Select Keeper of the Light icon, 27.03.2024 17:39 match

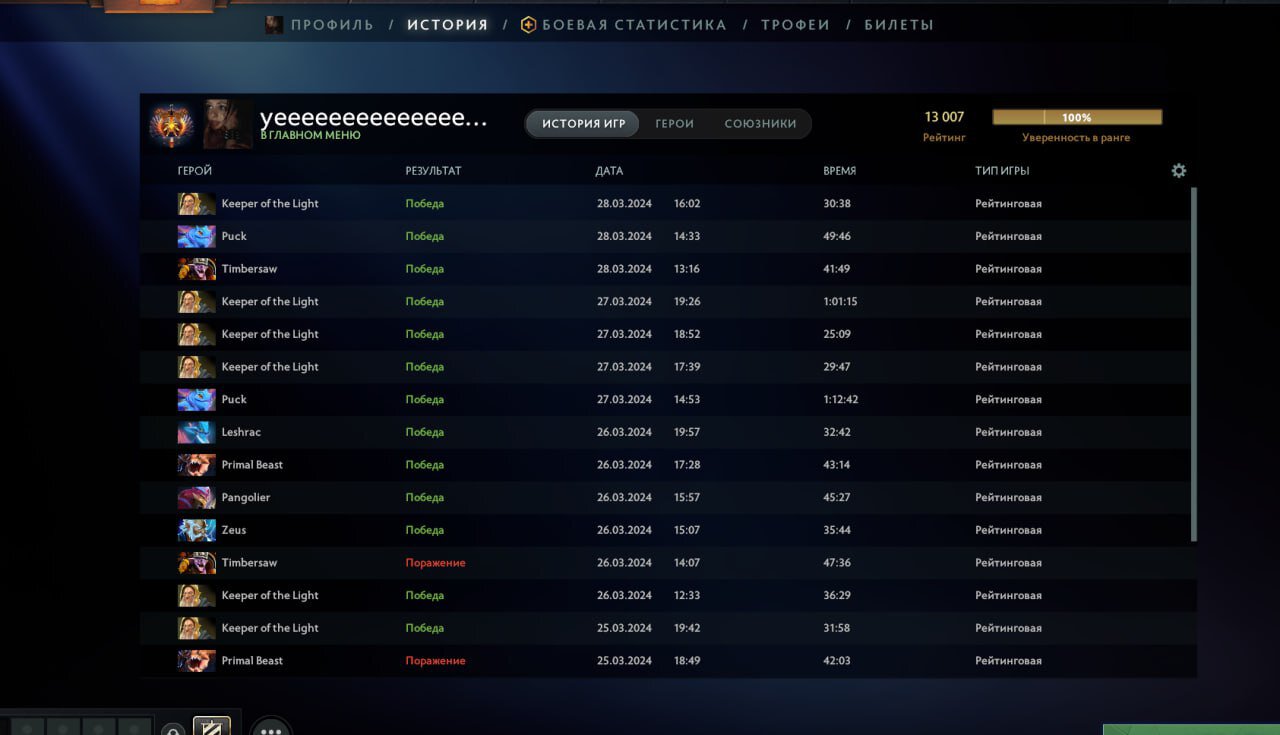pyautogui.click(x=196, y=367)
